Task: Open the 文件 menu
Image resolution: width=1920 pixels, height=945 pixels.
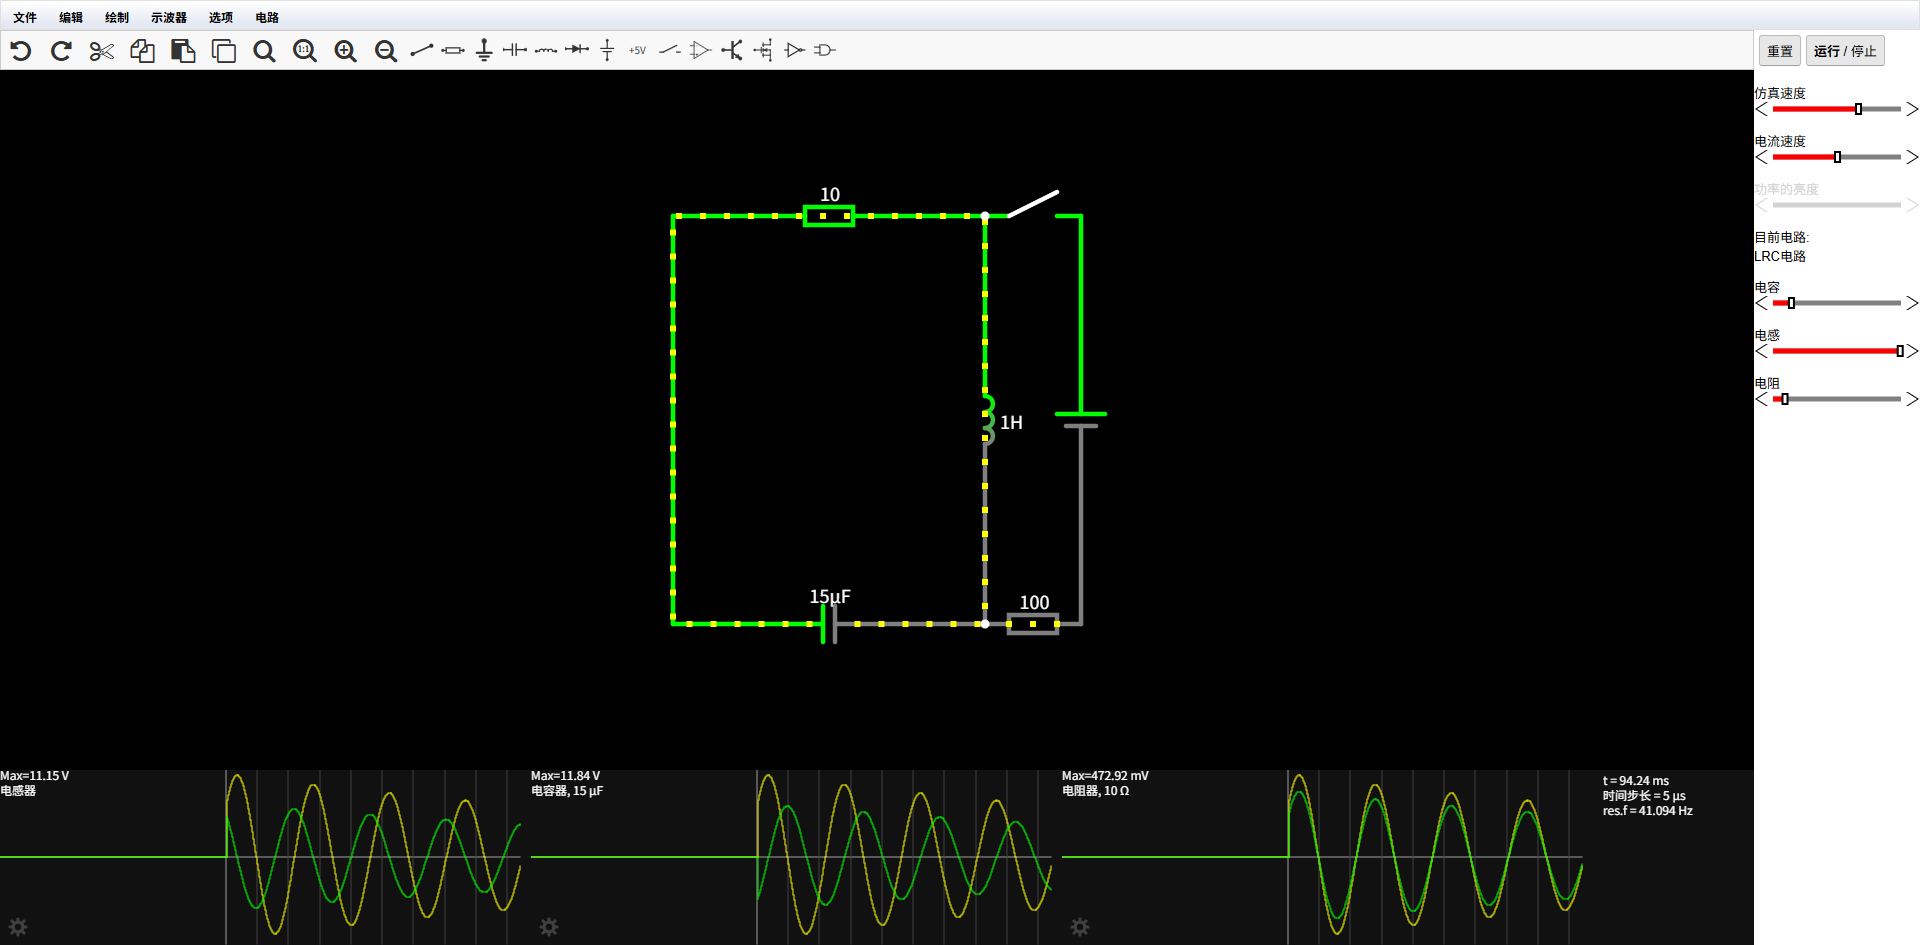Action: [25, 17]
